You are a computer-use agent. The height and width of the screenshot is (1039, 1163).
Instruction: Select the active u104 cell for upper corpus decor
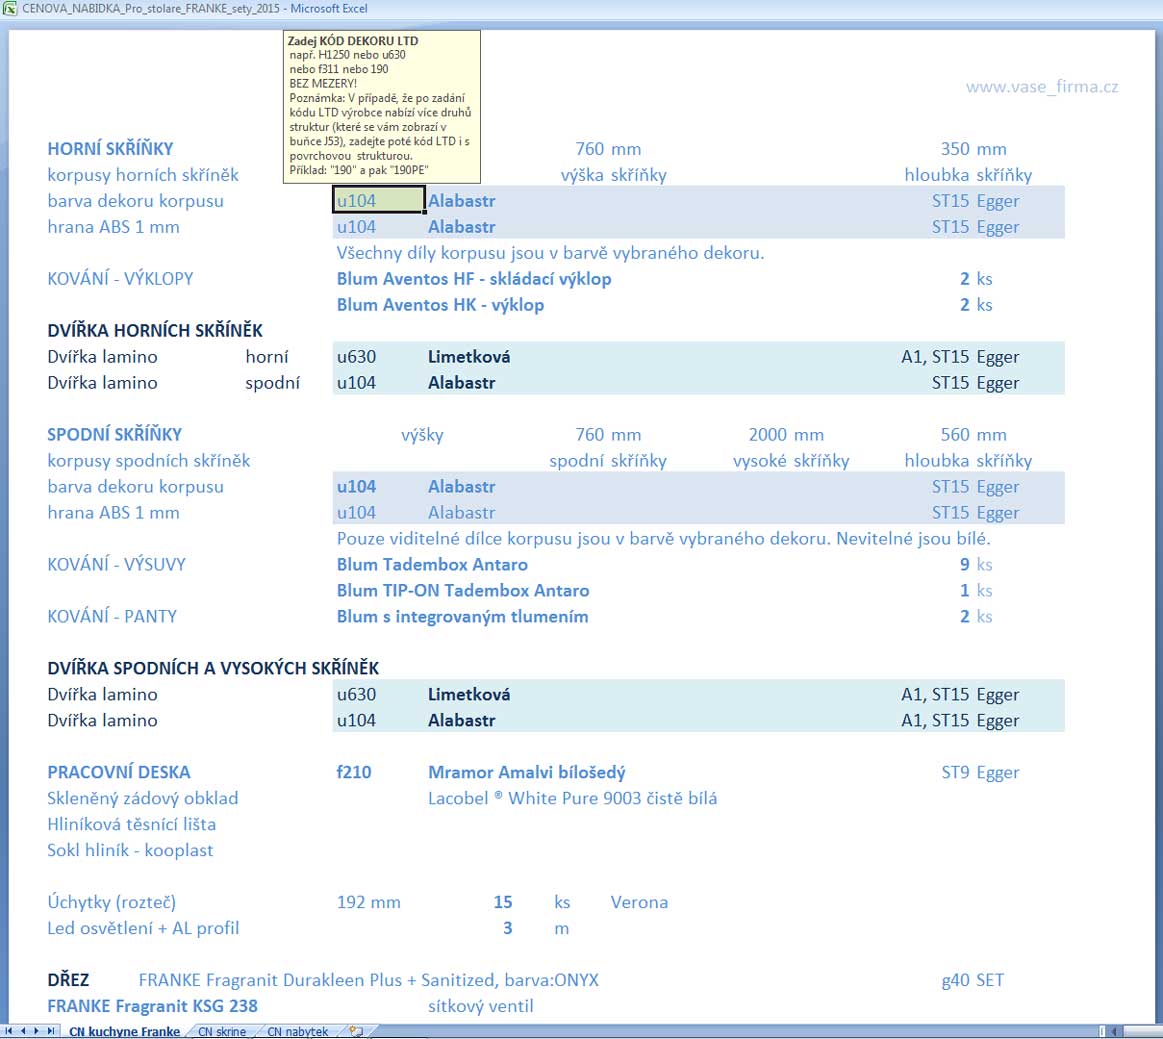[x=378, y=200]
